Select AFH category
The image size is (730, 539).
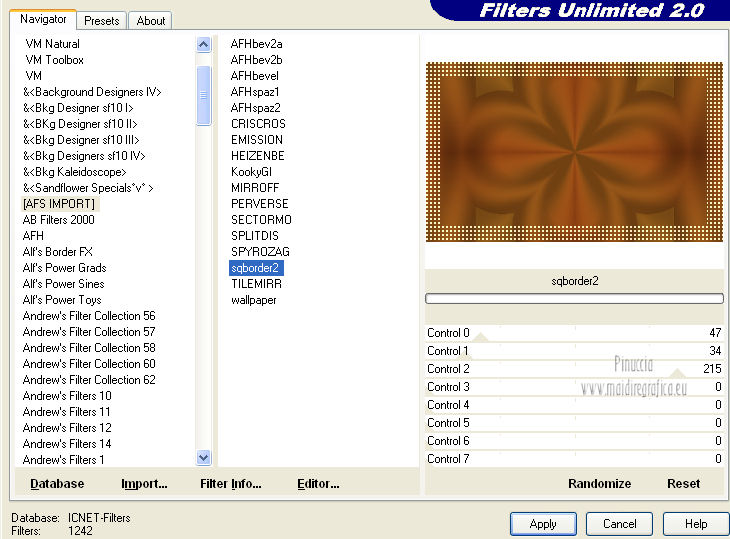tap(33, 236)
